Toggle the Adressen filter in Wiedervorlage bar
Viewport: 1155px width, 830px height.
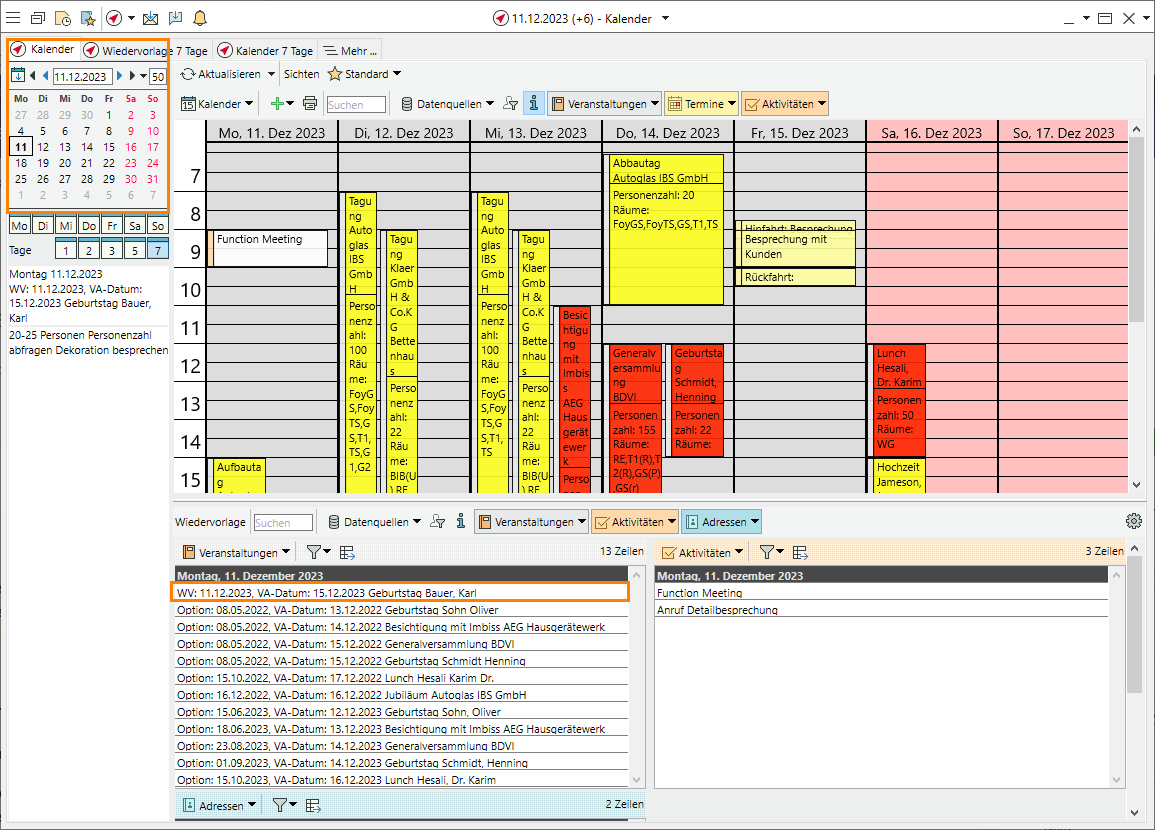coord(721,522)
